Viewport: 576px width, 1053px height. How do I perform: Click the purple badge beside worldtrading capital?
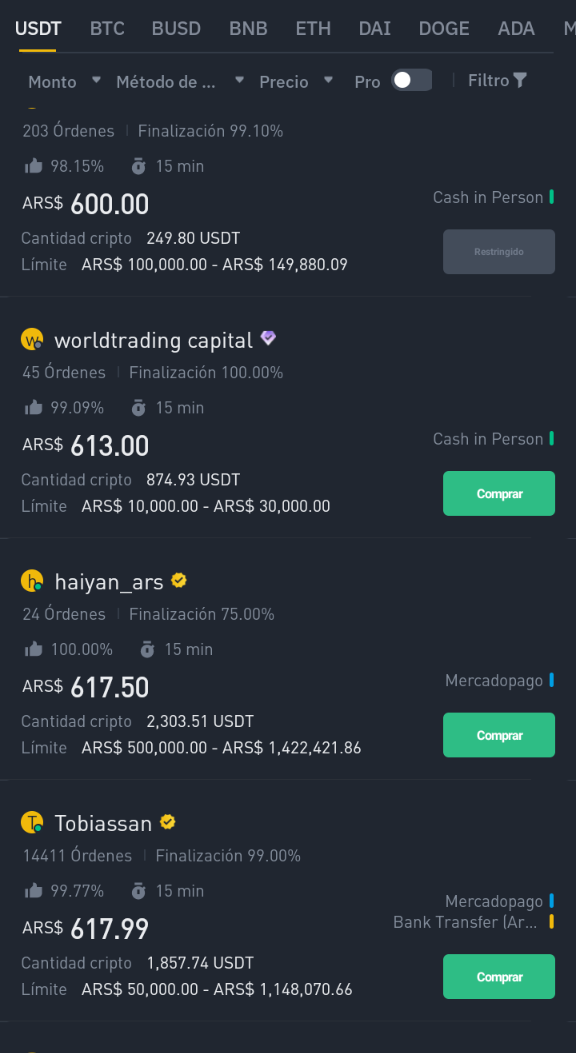(267, 338)
